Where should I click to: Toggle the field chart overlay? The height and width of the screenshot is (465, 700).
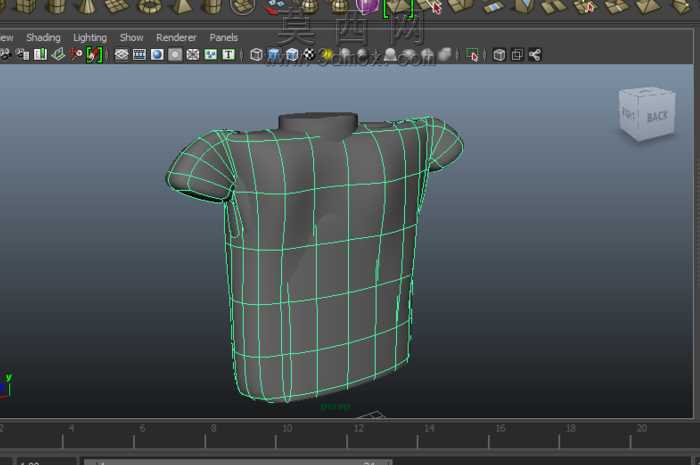193,55
